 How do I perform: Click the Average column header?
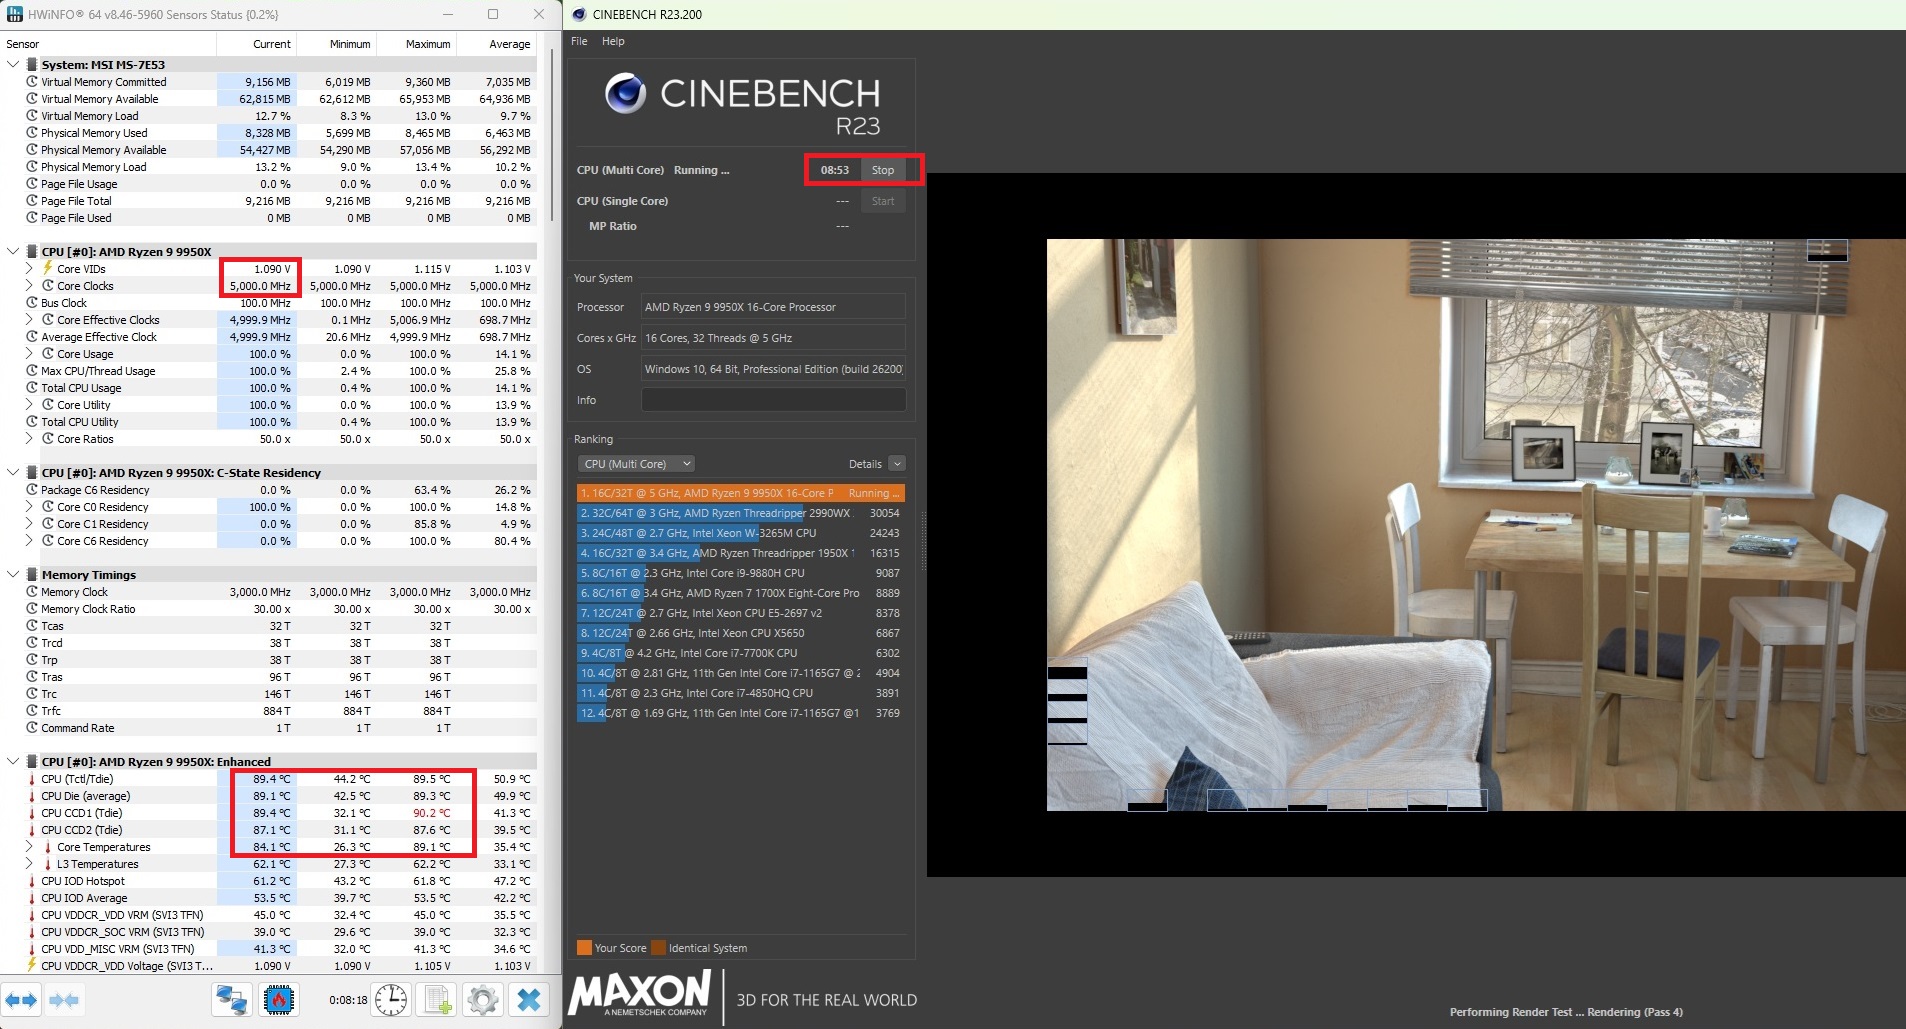509,44
